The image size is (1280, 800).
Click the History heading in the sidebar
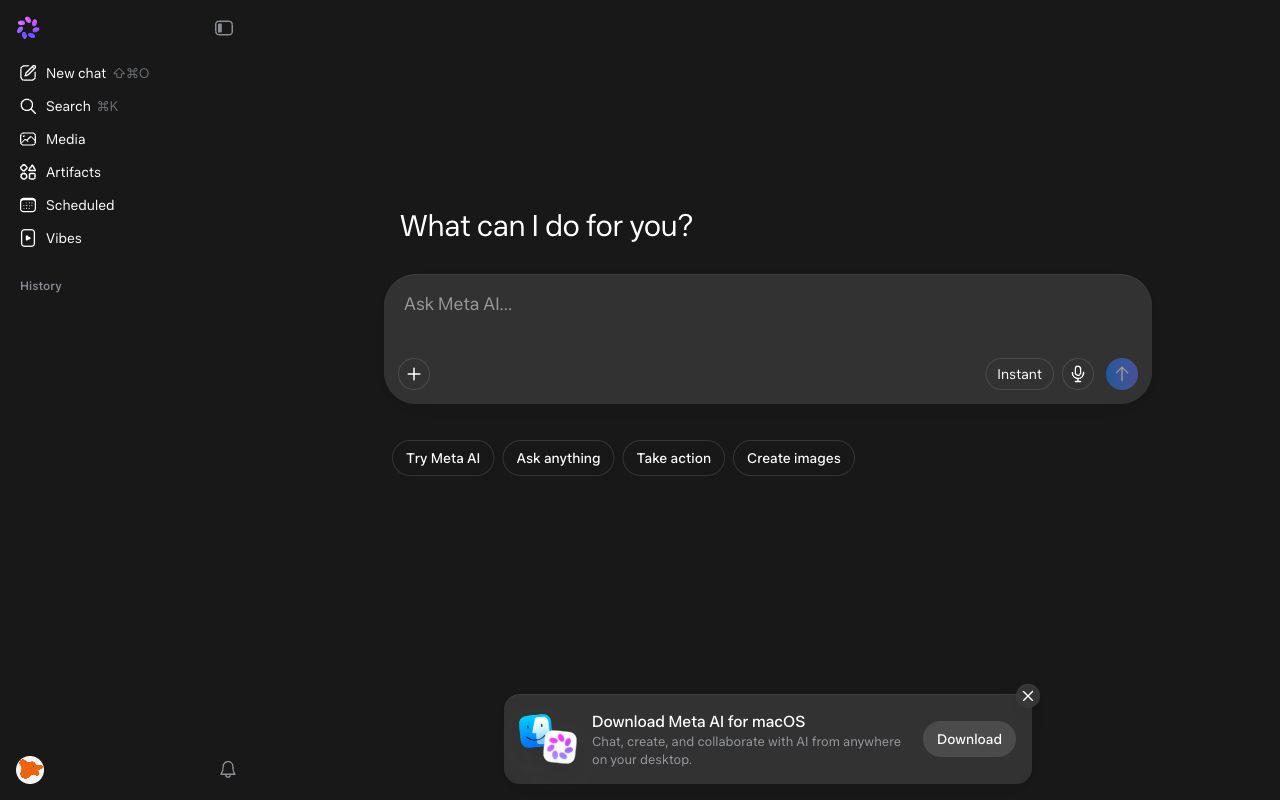[x=41, y=286]
